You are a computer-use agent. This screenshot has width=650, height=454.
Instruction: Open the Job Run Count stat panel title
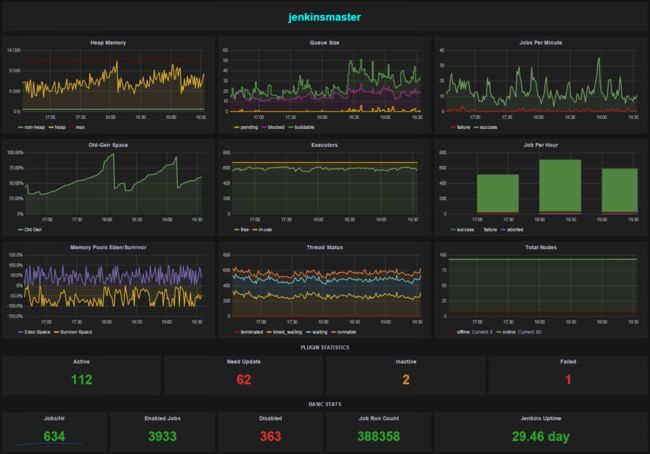[378, 419]
